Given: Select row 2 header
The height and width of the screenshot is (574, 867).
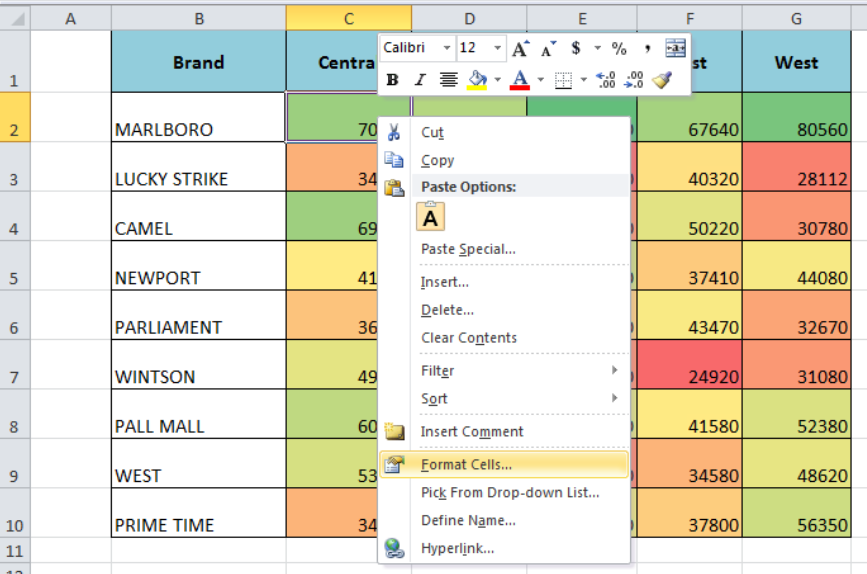Looking at the screenshot, I should (15, 117).
